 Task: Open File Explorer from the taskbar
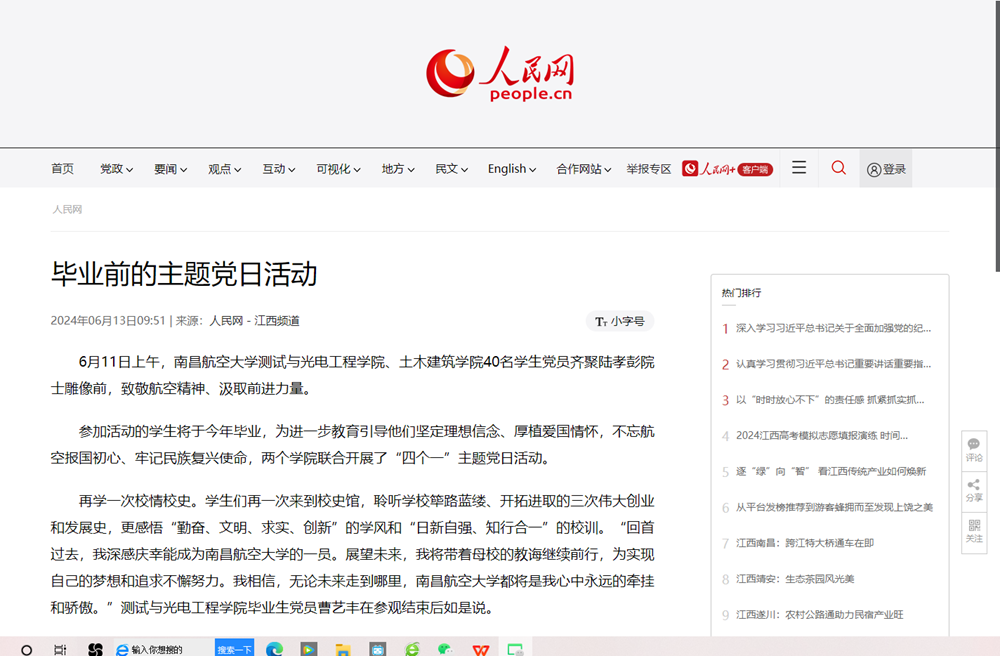click(x=343, y=649)
